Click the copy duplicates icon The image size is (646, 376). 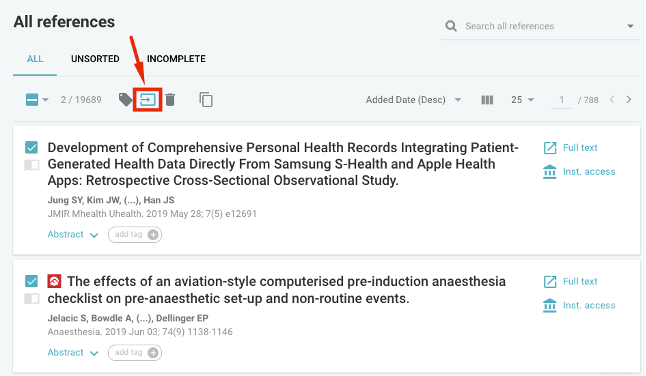(206, 100)
